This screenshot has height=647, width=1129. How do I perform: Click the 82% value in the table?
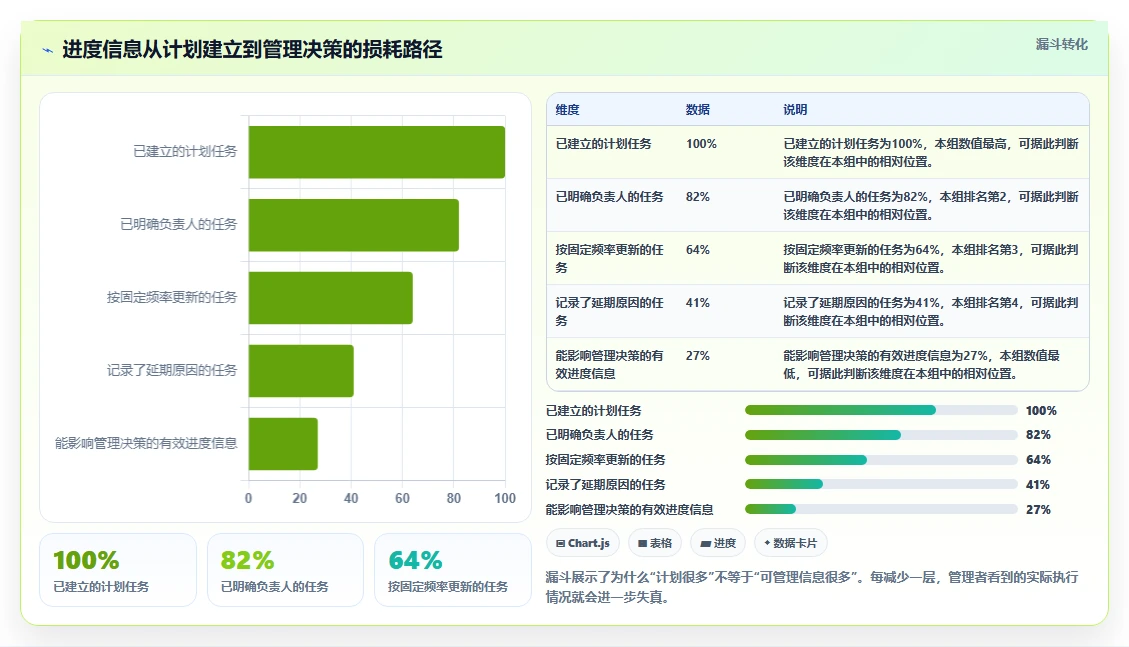(x=698, y=196)
